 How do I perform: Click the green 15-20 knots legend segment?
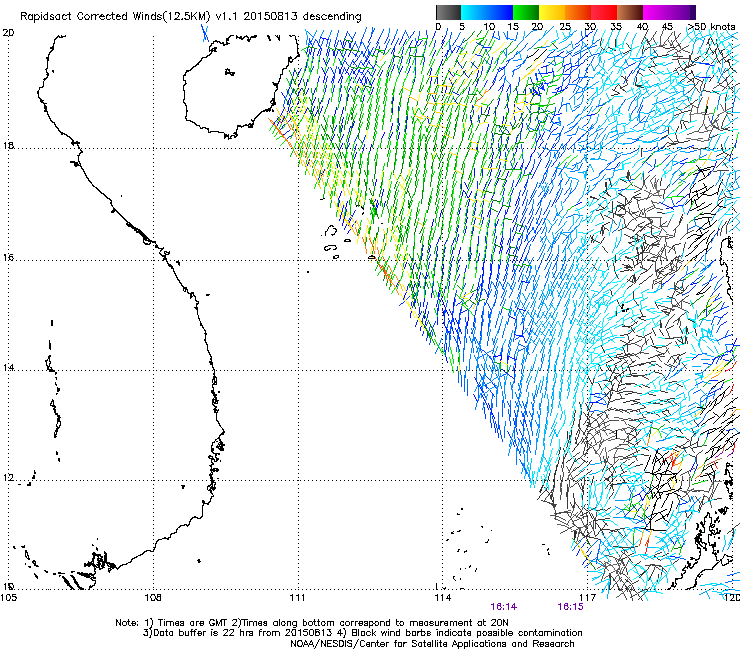point(526,12)
